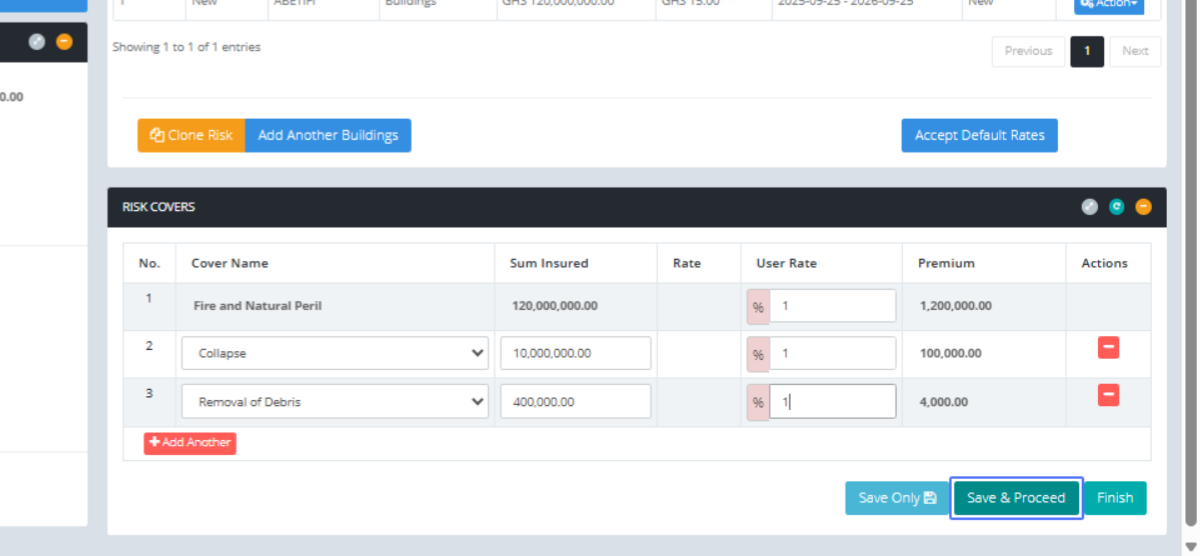Click the Next pagination button

pyautogui.click(x=1135, y=51)
